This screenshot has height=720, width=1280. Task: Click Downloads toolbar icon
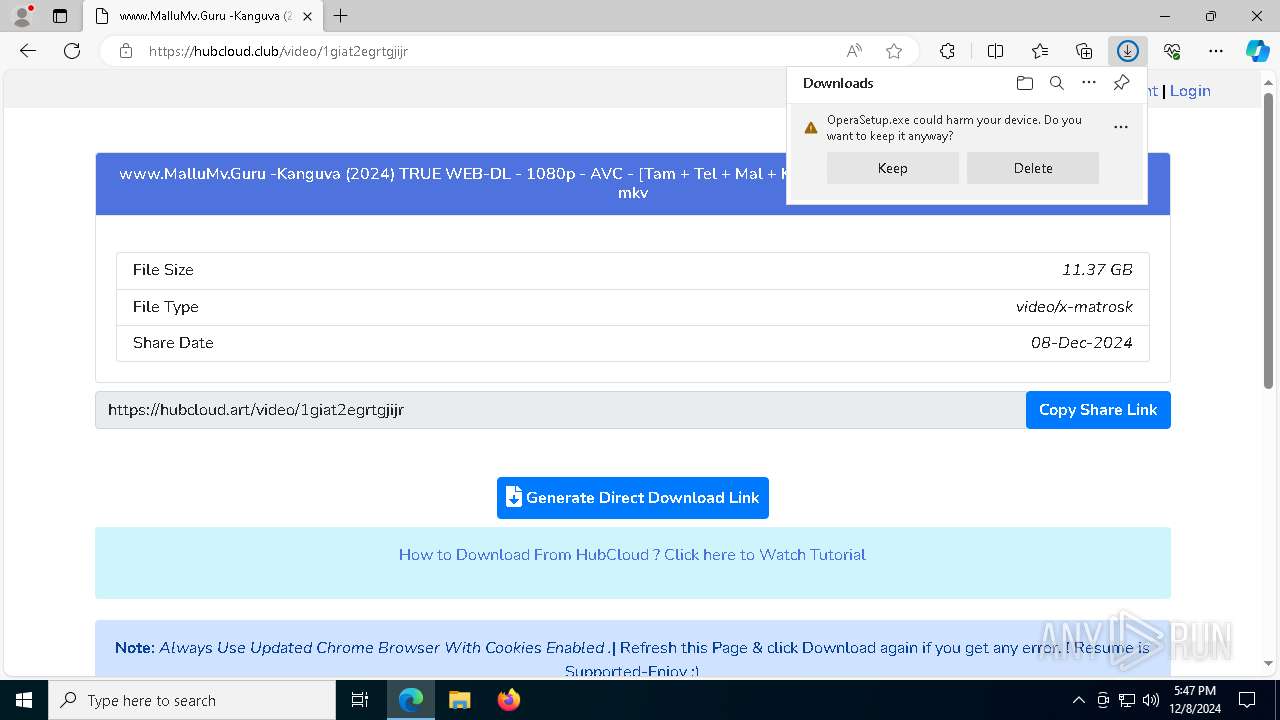coord(1128,51)
